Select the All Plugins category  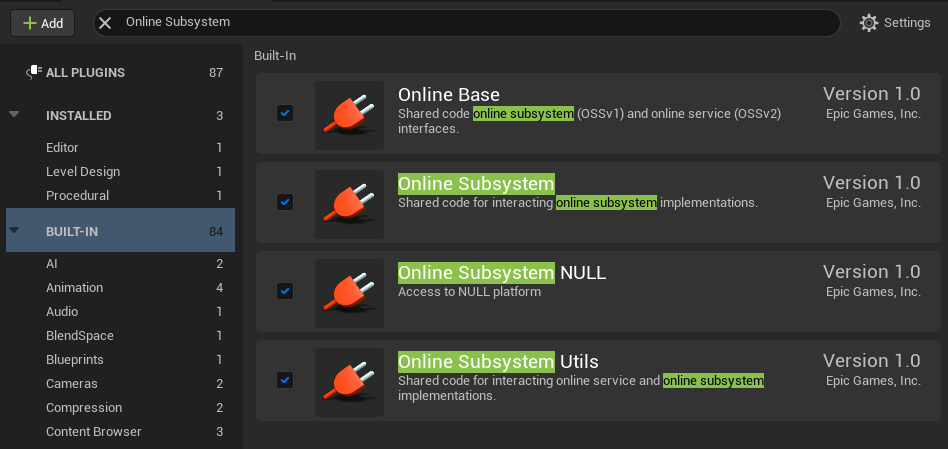point(121,73)
